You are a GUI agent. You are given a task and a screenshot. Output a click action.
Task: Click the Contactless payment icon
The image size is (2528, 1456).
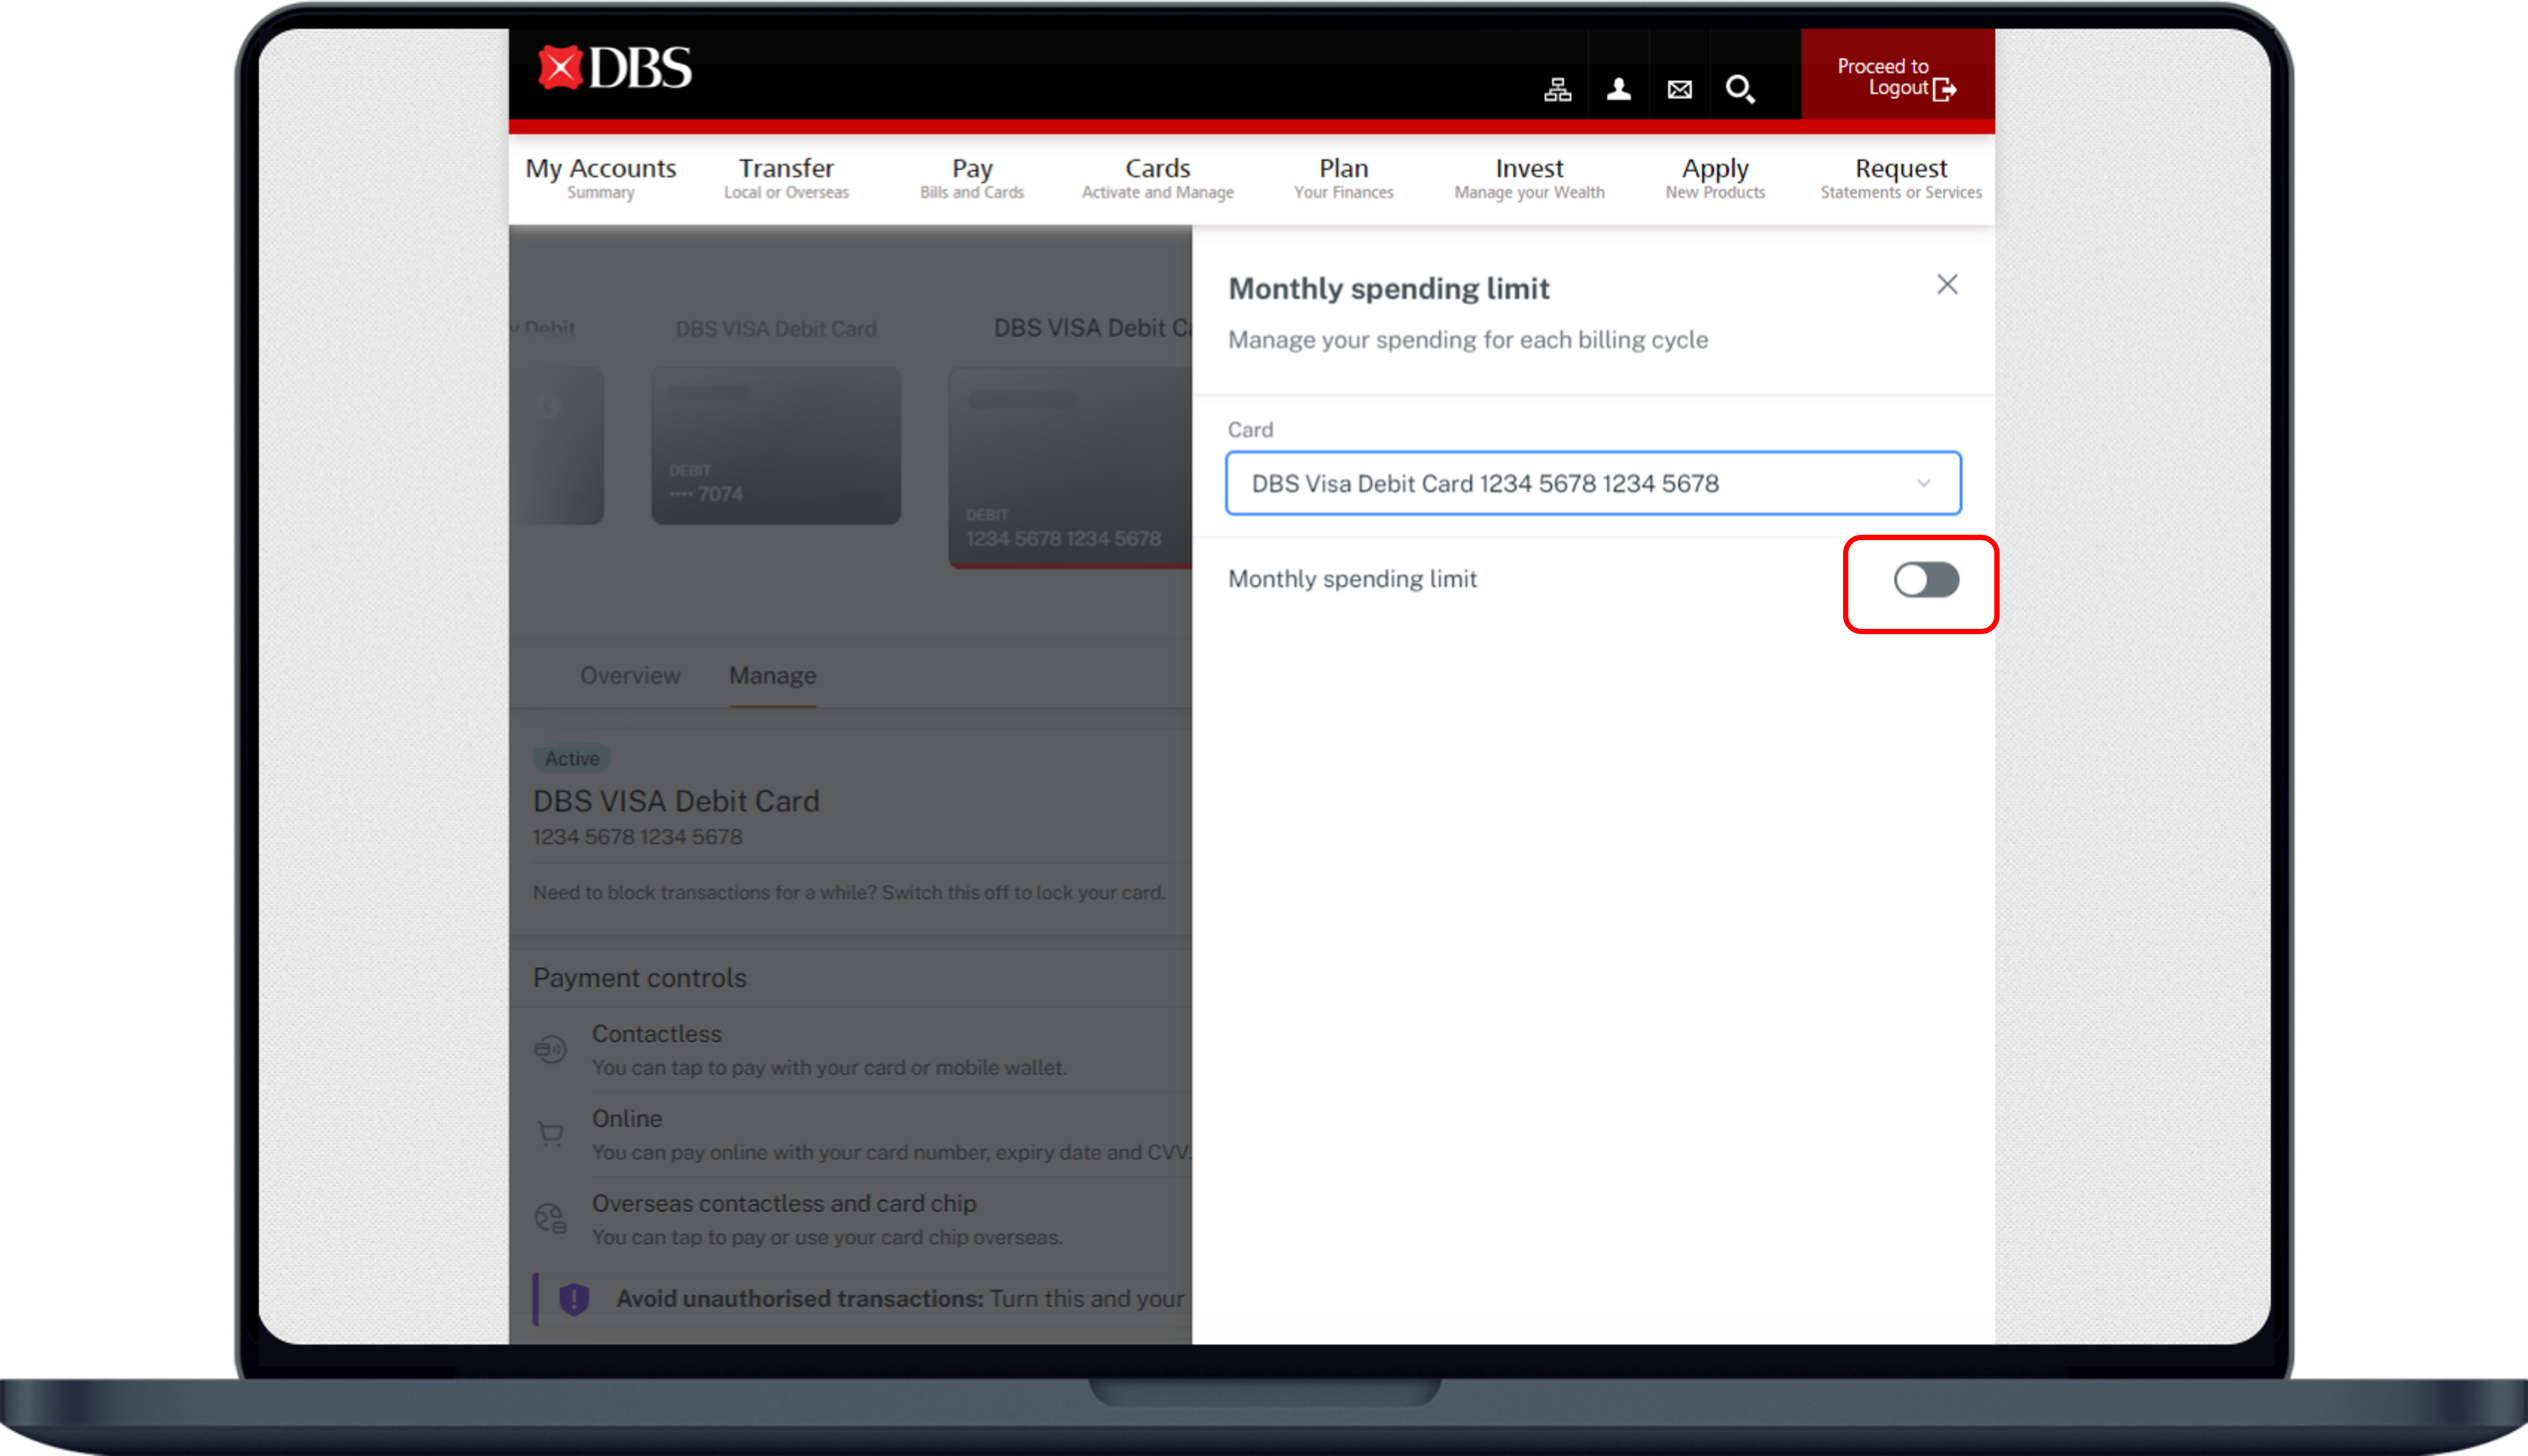point(550,1049)
